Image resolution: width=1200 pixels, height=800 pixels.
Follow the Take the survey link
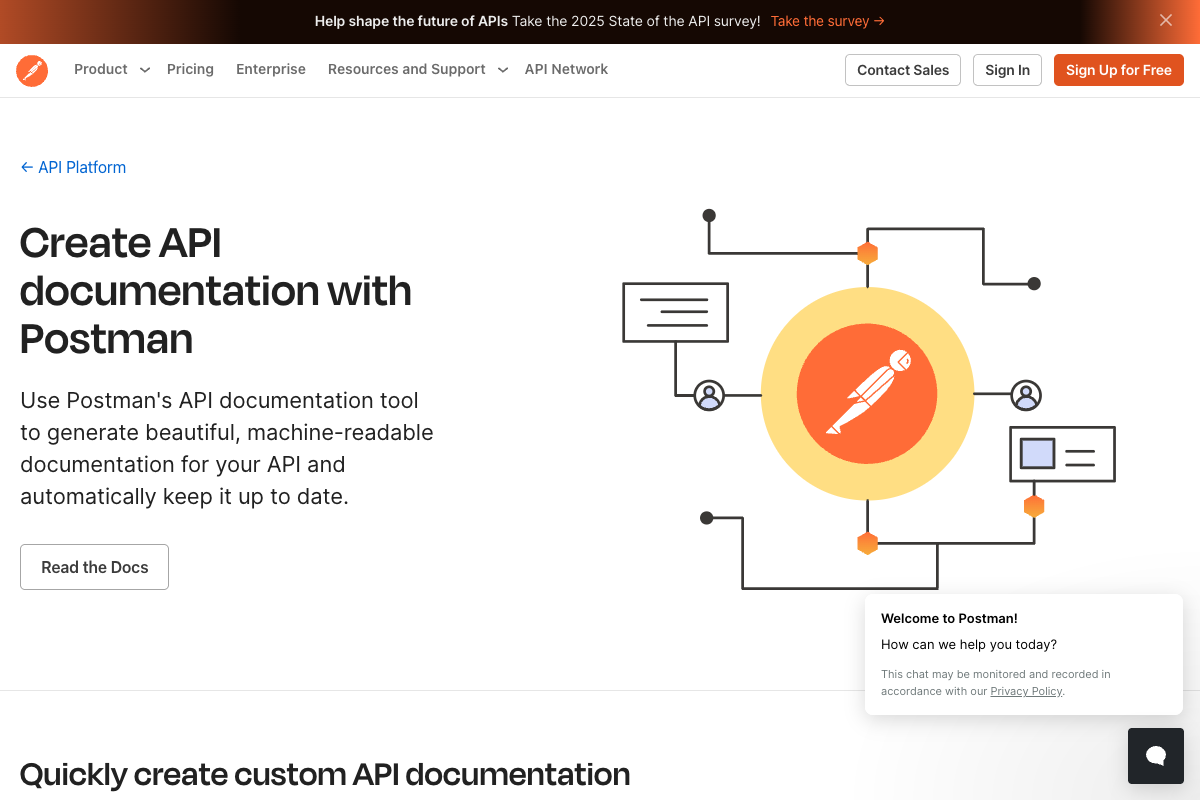click(x=820, y=21)
